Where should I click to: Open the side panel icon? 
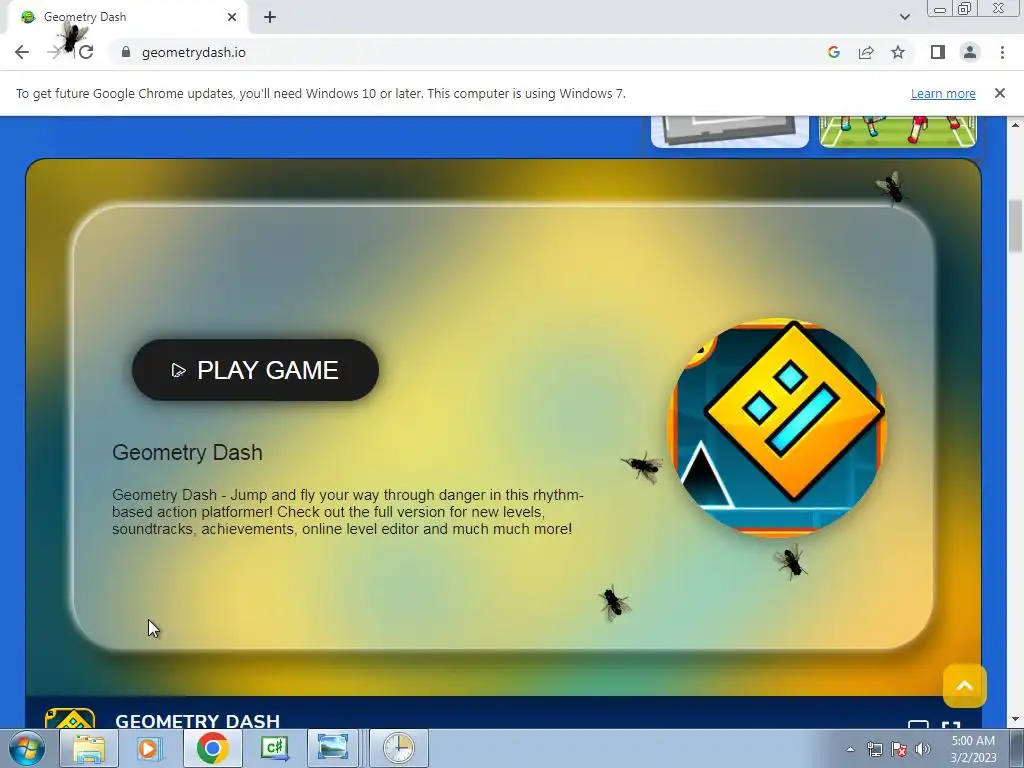click(938, 52)
